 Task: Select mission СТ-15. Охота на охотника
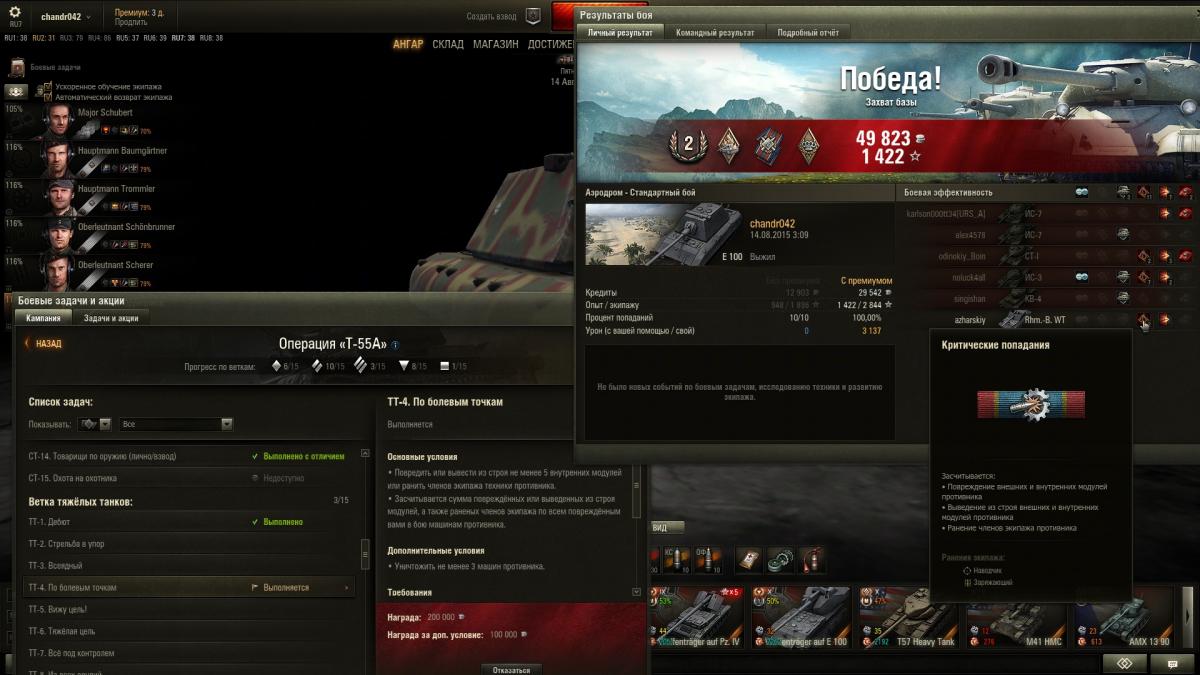190,478
